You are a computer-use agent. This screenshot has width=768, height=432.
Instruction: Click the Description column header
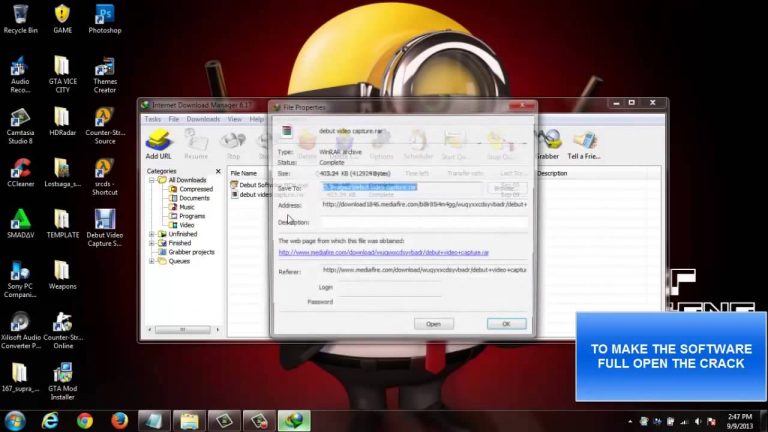click(552, 173)
